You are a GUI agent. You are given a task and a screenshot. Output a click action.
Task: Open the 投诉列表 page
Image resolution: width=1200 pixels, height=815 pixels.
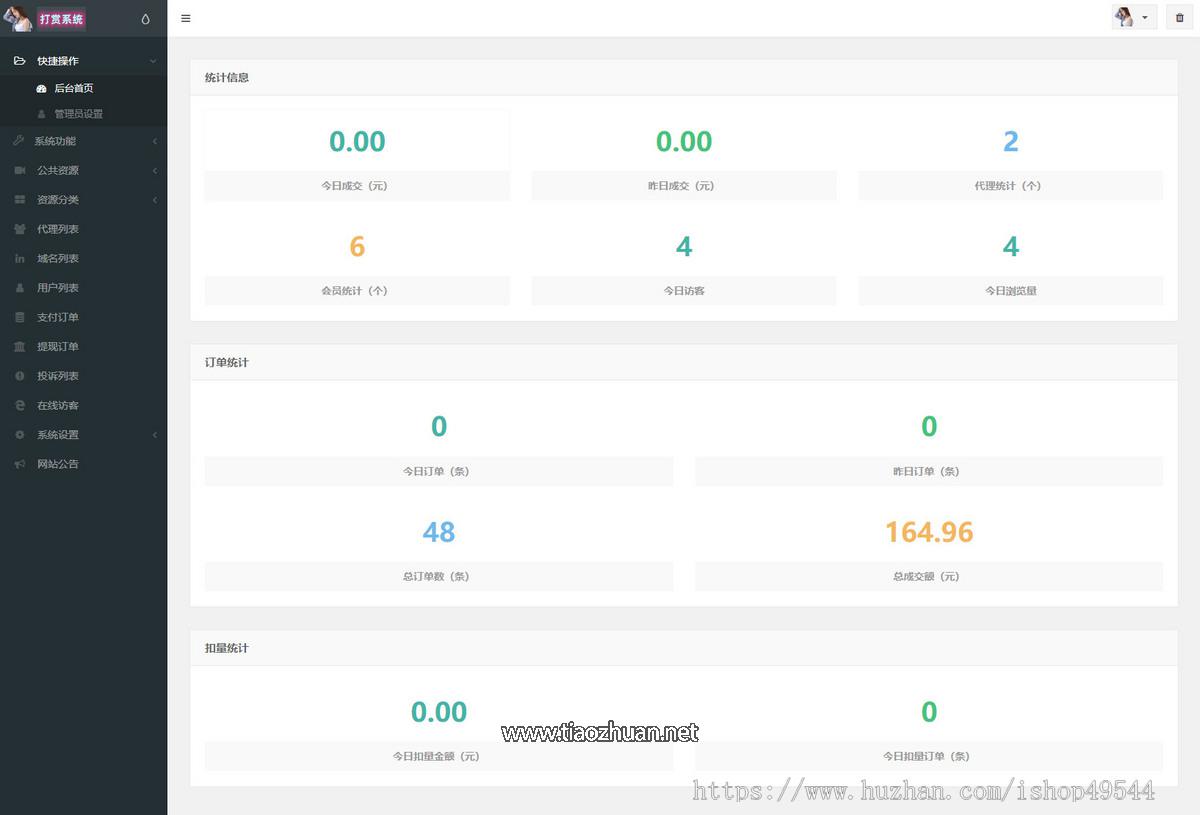[x=58, y=376]
